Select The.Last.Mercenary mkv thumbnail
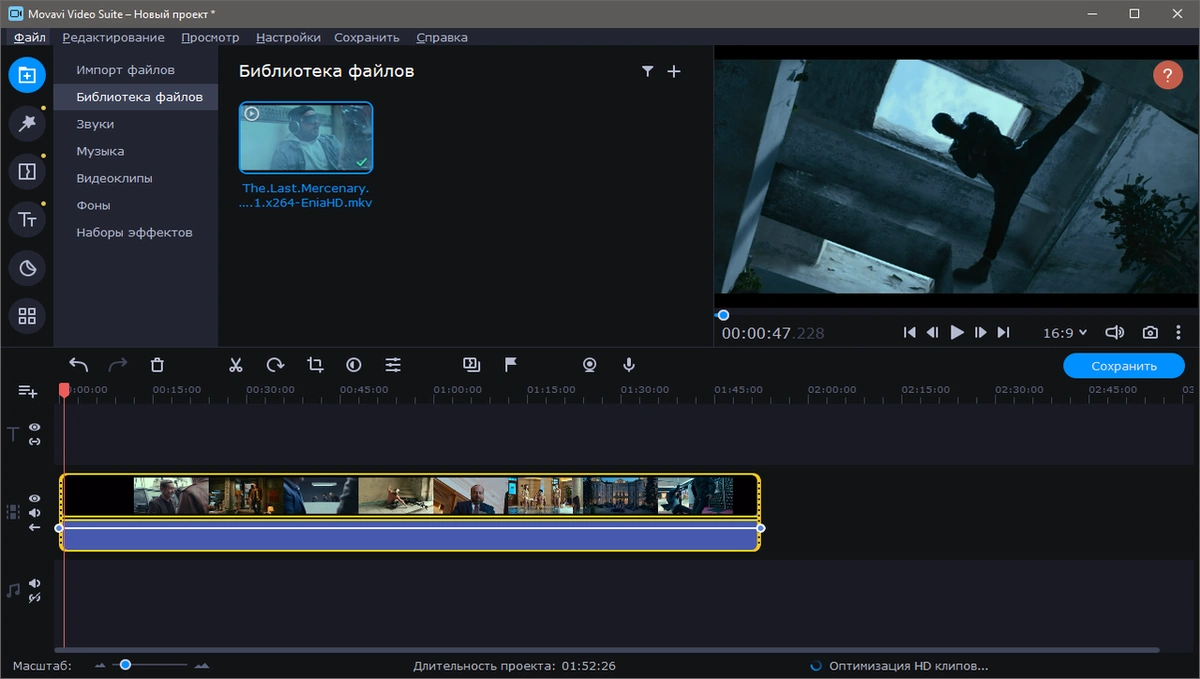 tap(306, 137)
